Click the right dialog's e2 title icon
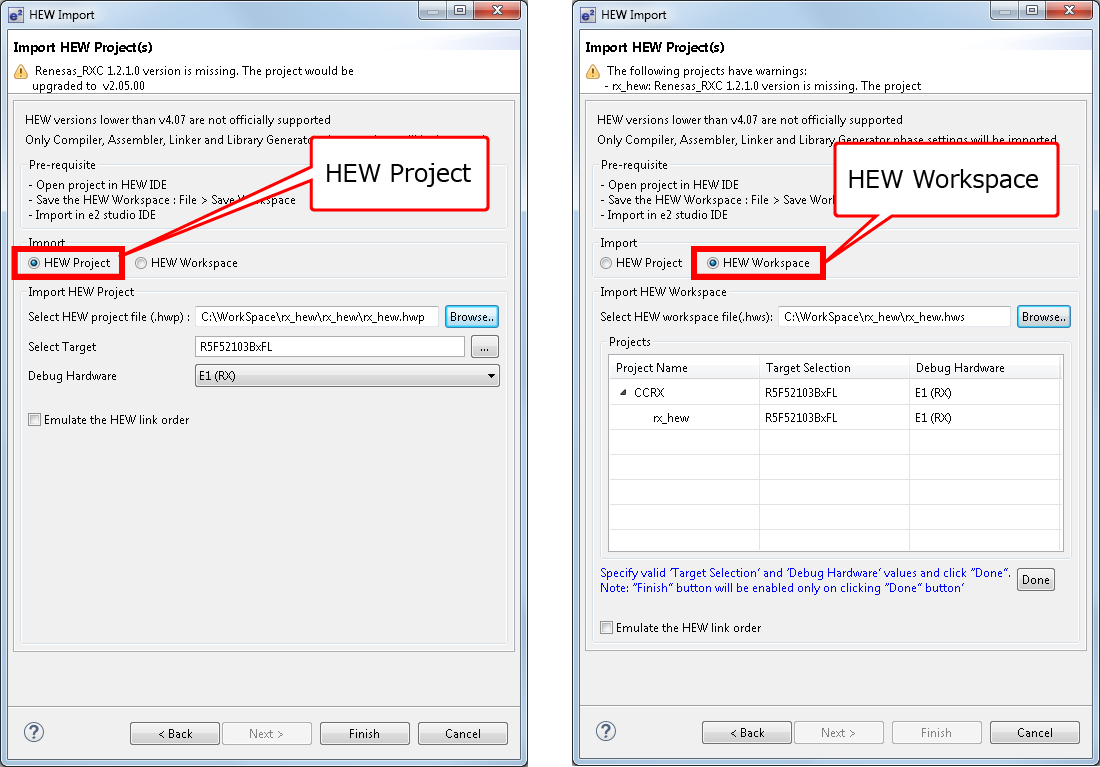Image resolution: width=1100 pixels, height=767 pixels. click(x=589, y=15)
